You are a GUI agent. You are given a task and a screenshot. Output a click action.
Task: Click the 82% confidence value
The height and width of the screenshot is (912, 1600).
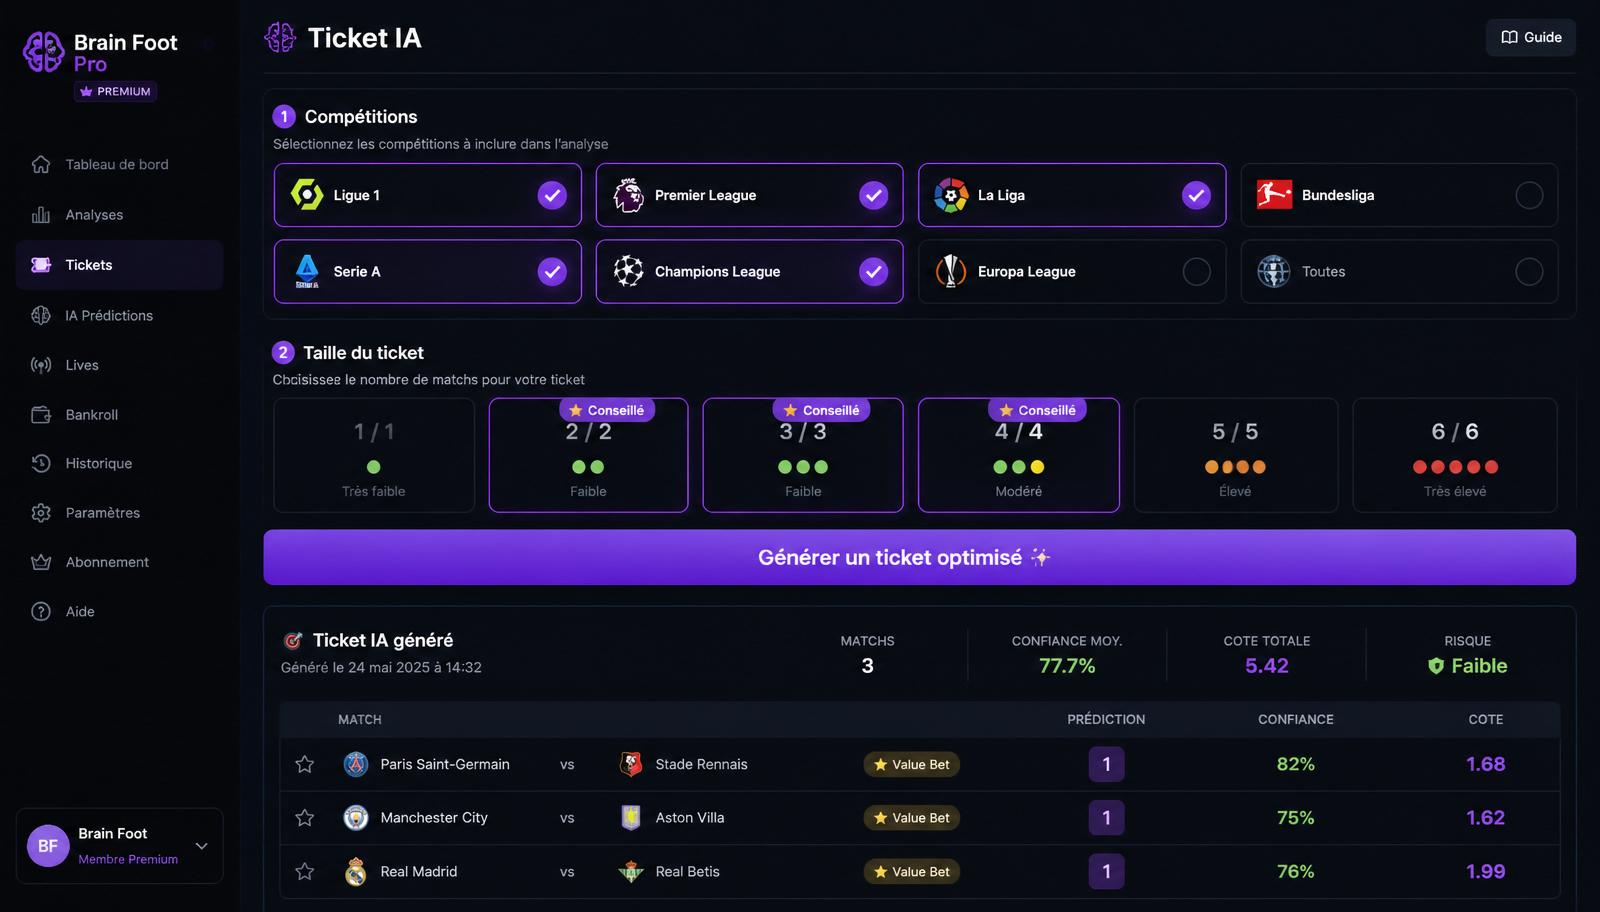pos(1295,764)
